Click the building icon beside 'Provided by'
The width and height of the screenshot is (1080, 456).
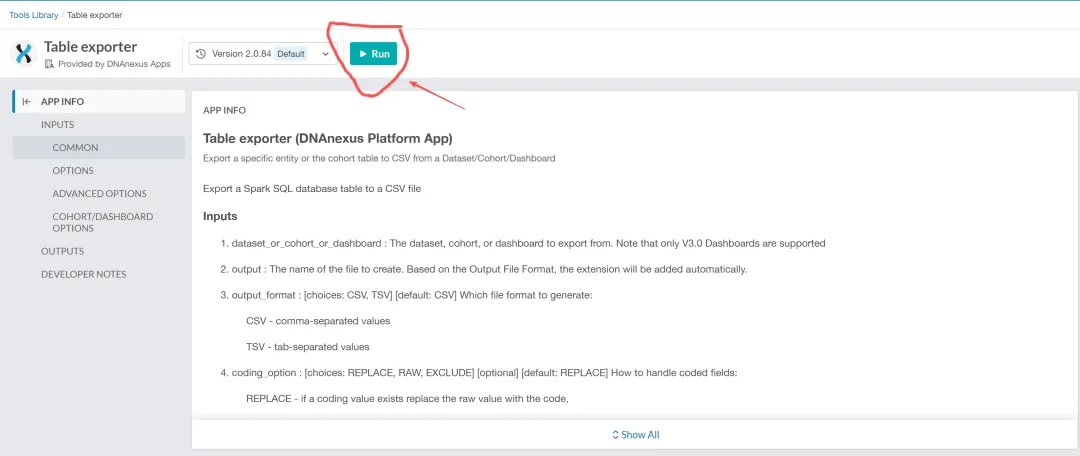[x=49, y=64]
